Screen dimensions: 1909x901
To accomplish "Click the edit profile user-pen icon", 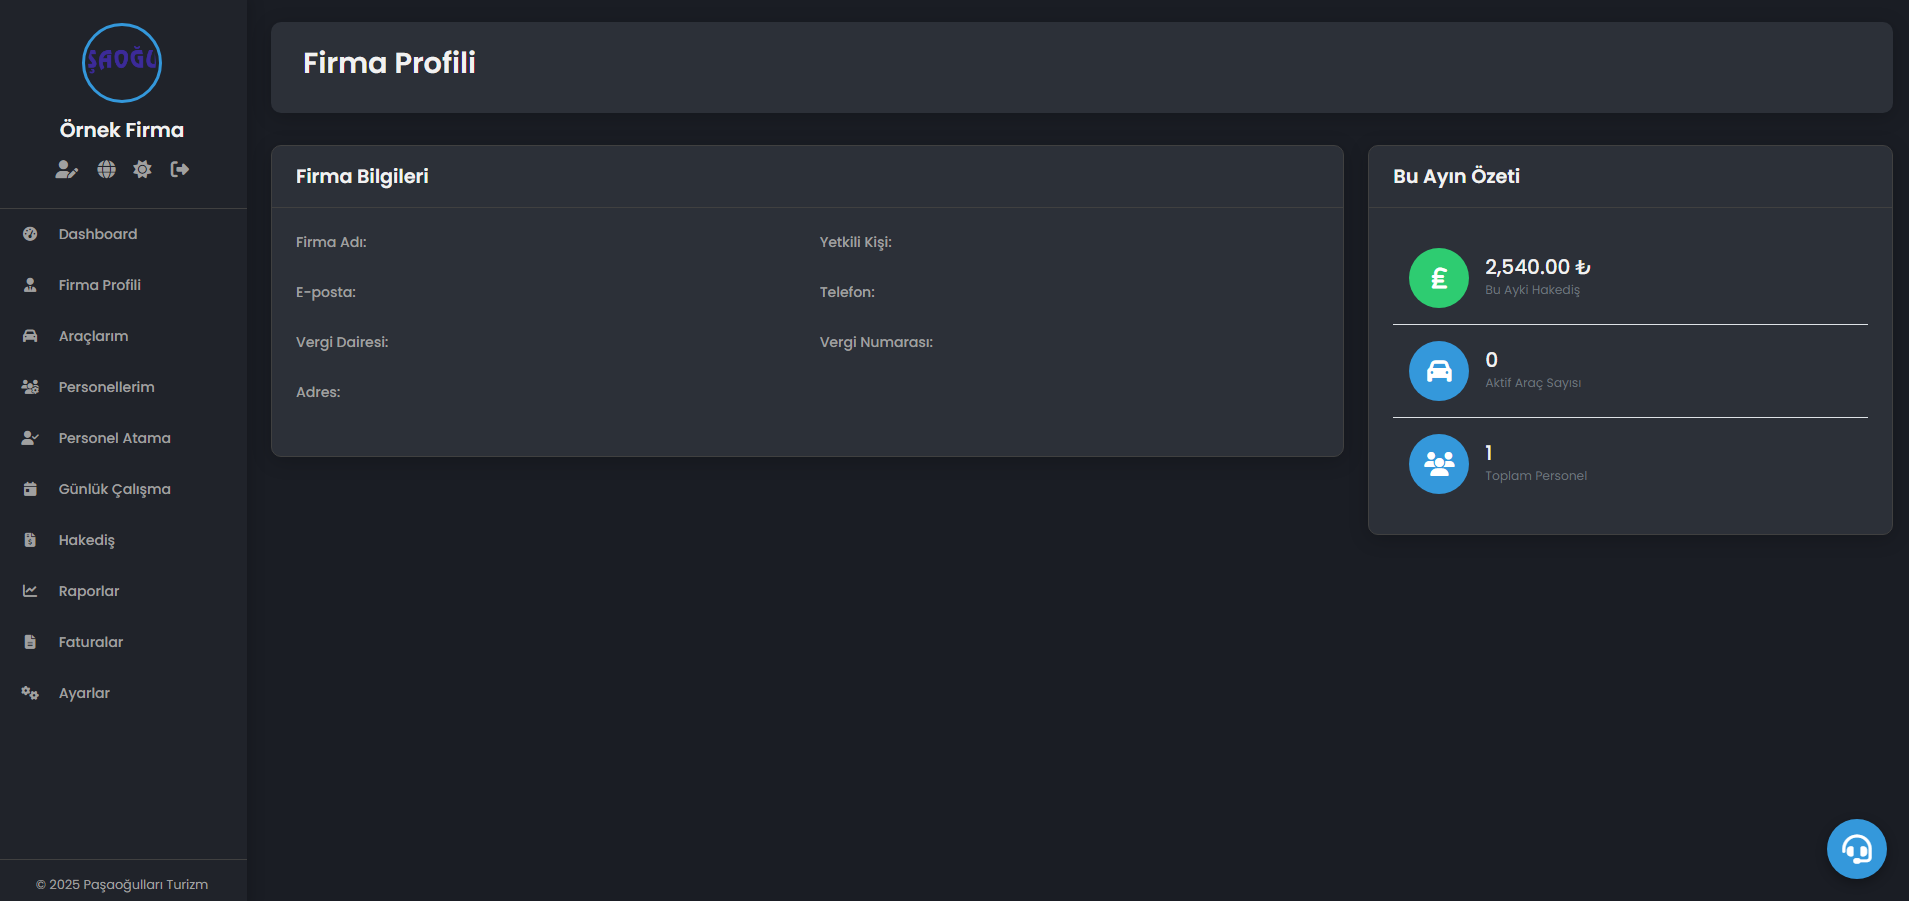I will click(66, 170).
